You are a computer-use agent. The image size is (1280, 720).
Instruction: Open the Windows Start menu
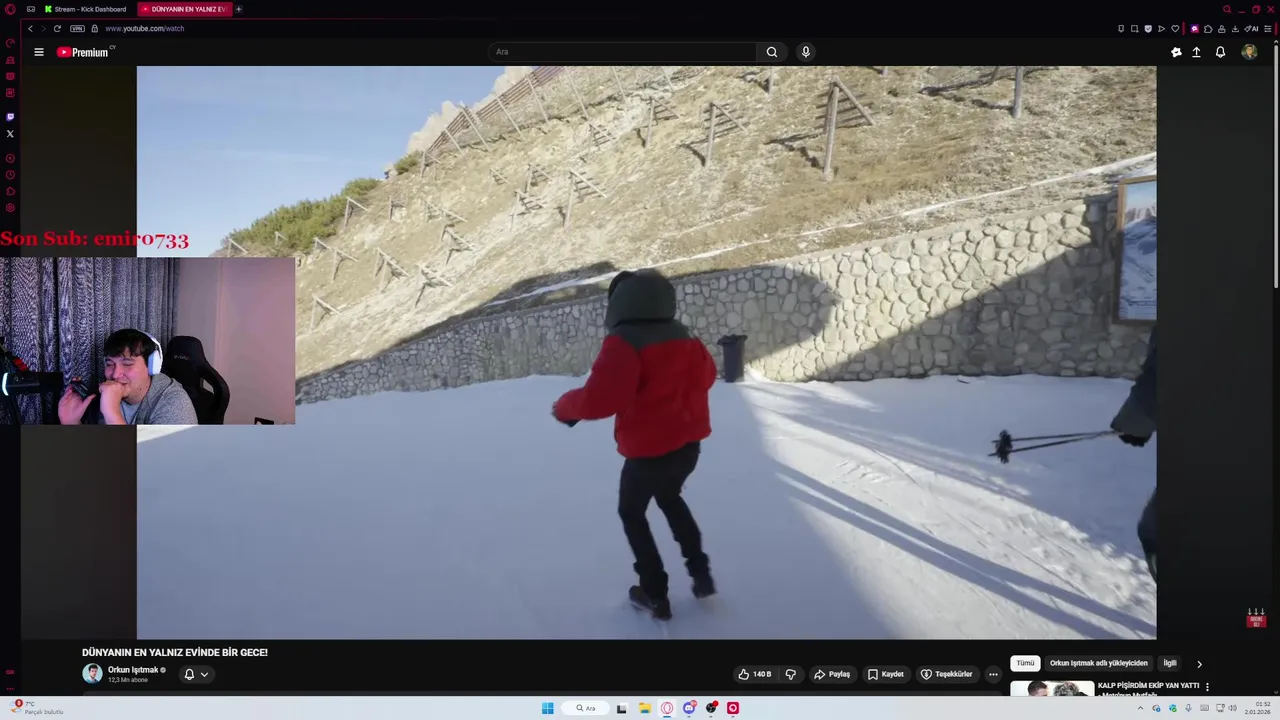point(548,708)
